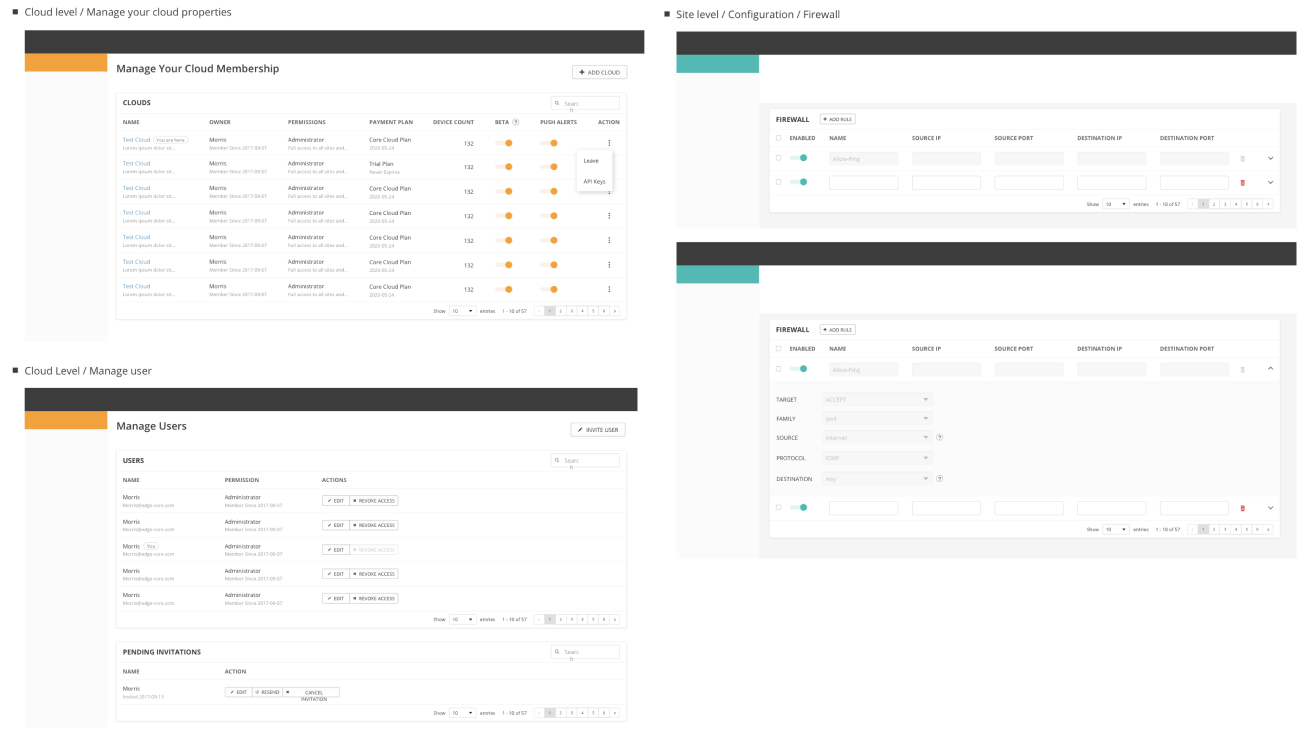Click ADD RULE in collapsed Firewall view

click(x=838, y=119)
